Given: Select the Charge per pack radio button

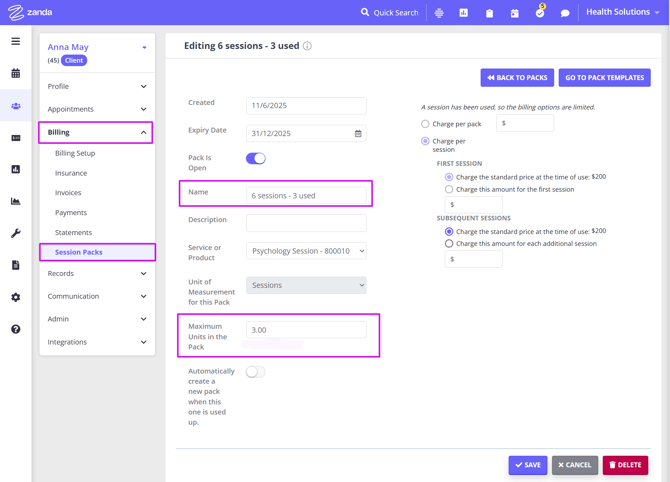Looking at the screenshot, I should click(425, 124).
